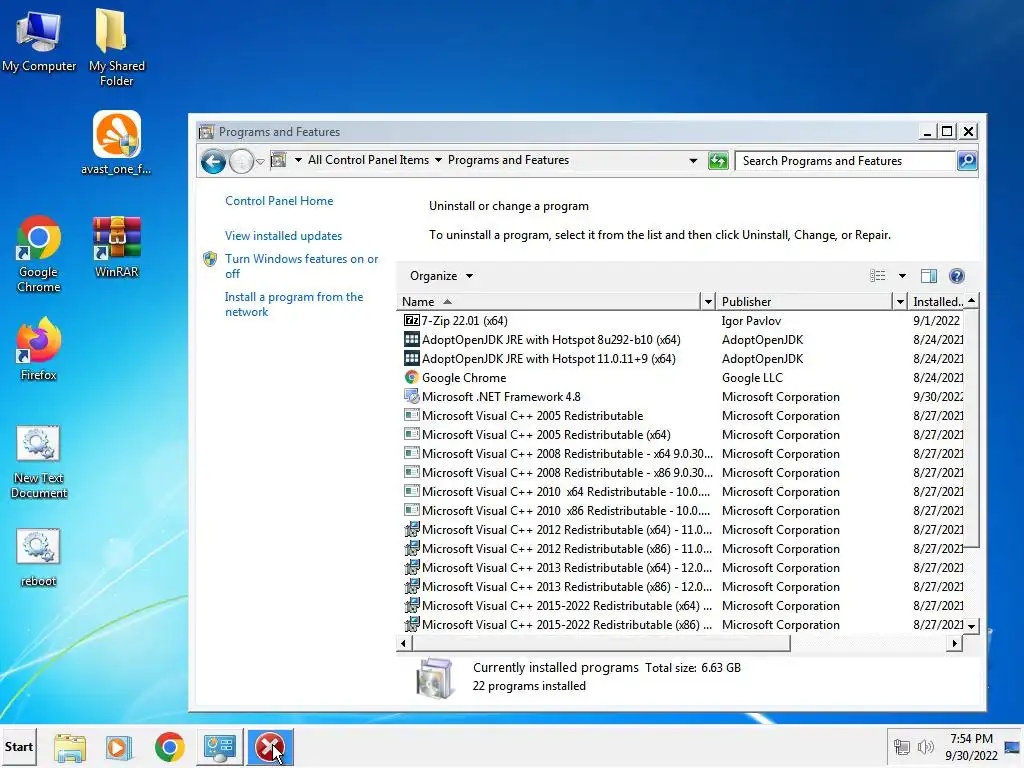The width and height of the screenshot is (1024, 768).
Task: Select the avast_one_f... installer icon
Action: [116, 142]
